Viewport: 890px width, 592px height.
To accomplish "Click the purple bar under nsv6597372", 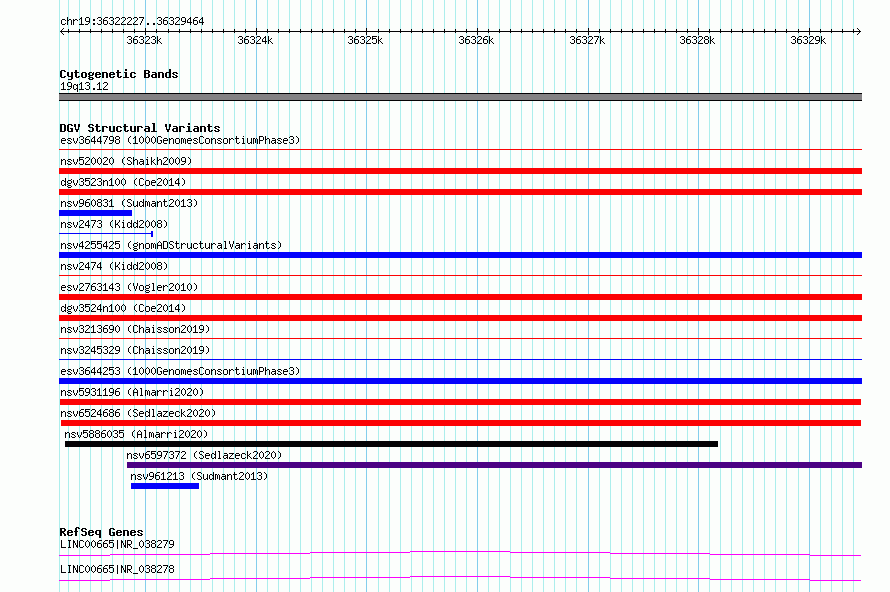I will [x=494, y=465].
